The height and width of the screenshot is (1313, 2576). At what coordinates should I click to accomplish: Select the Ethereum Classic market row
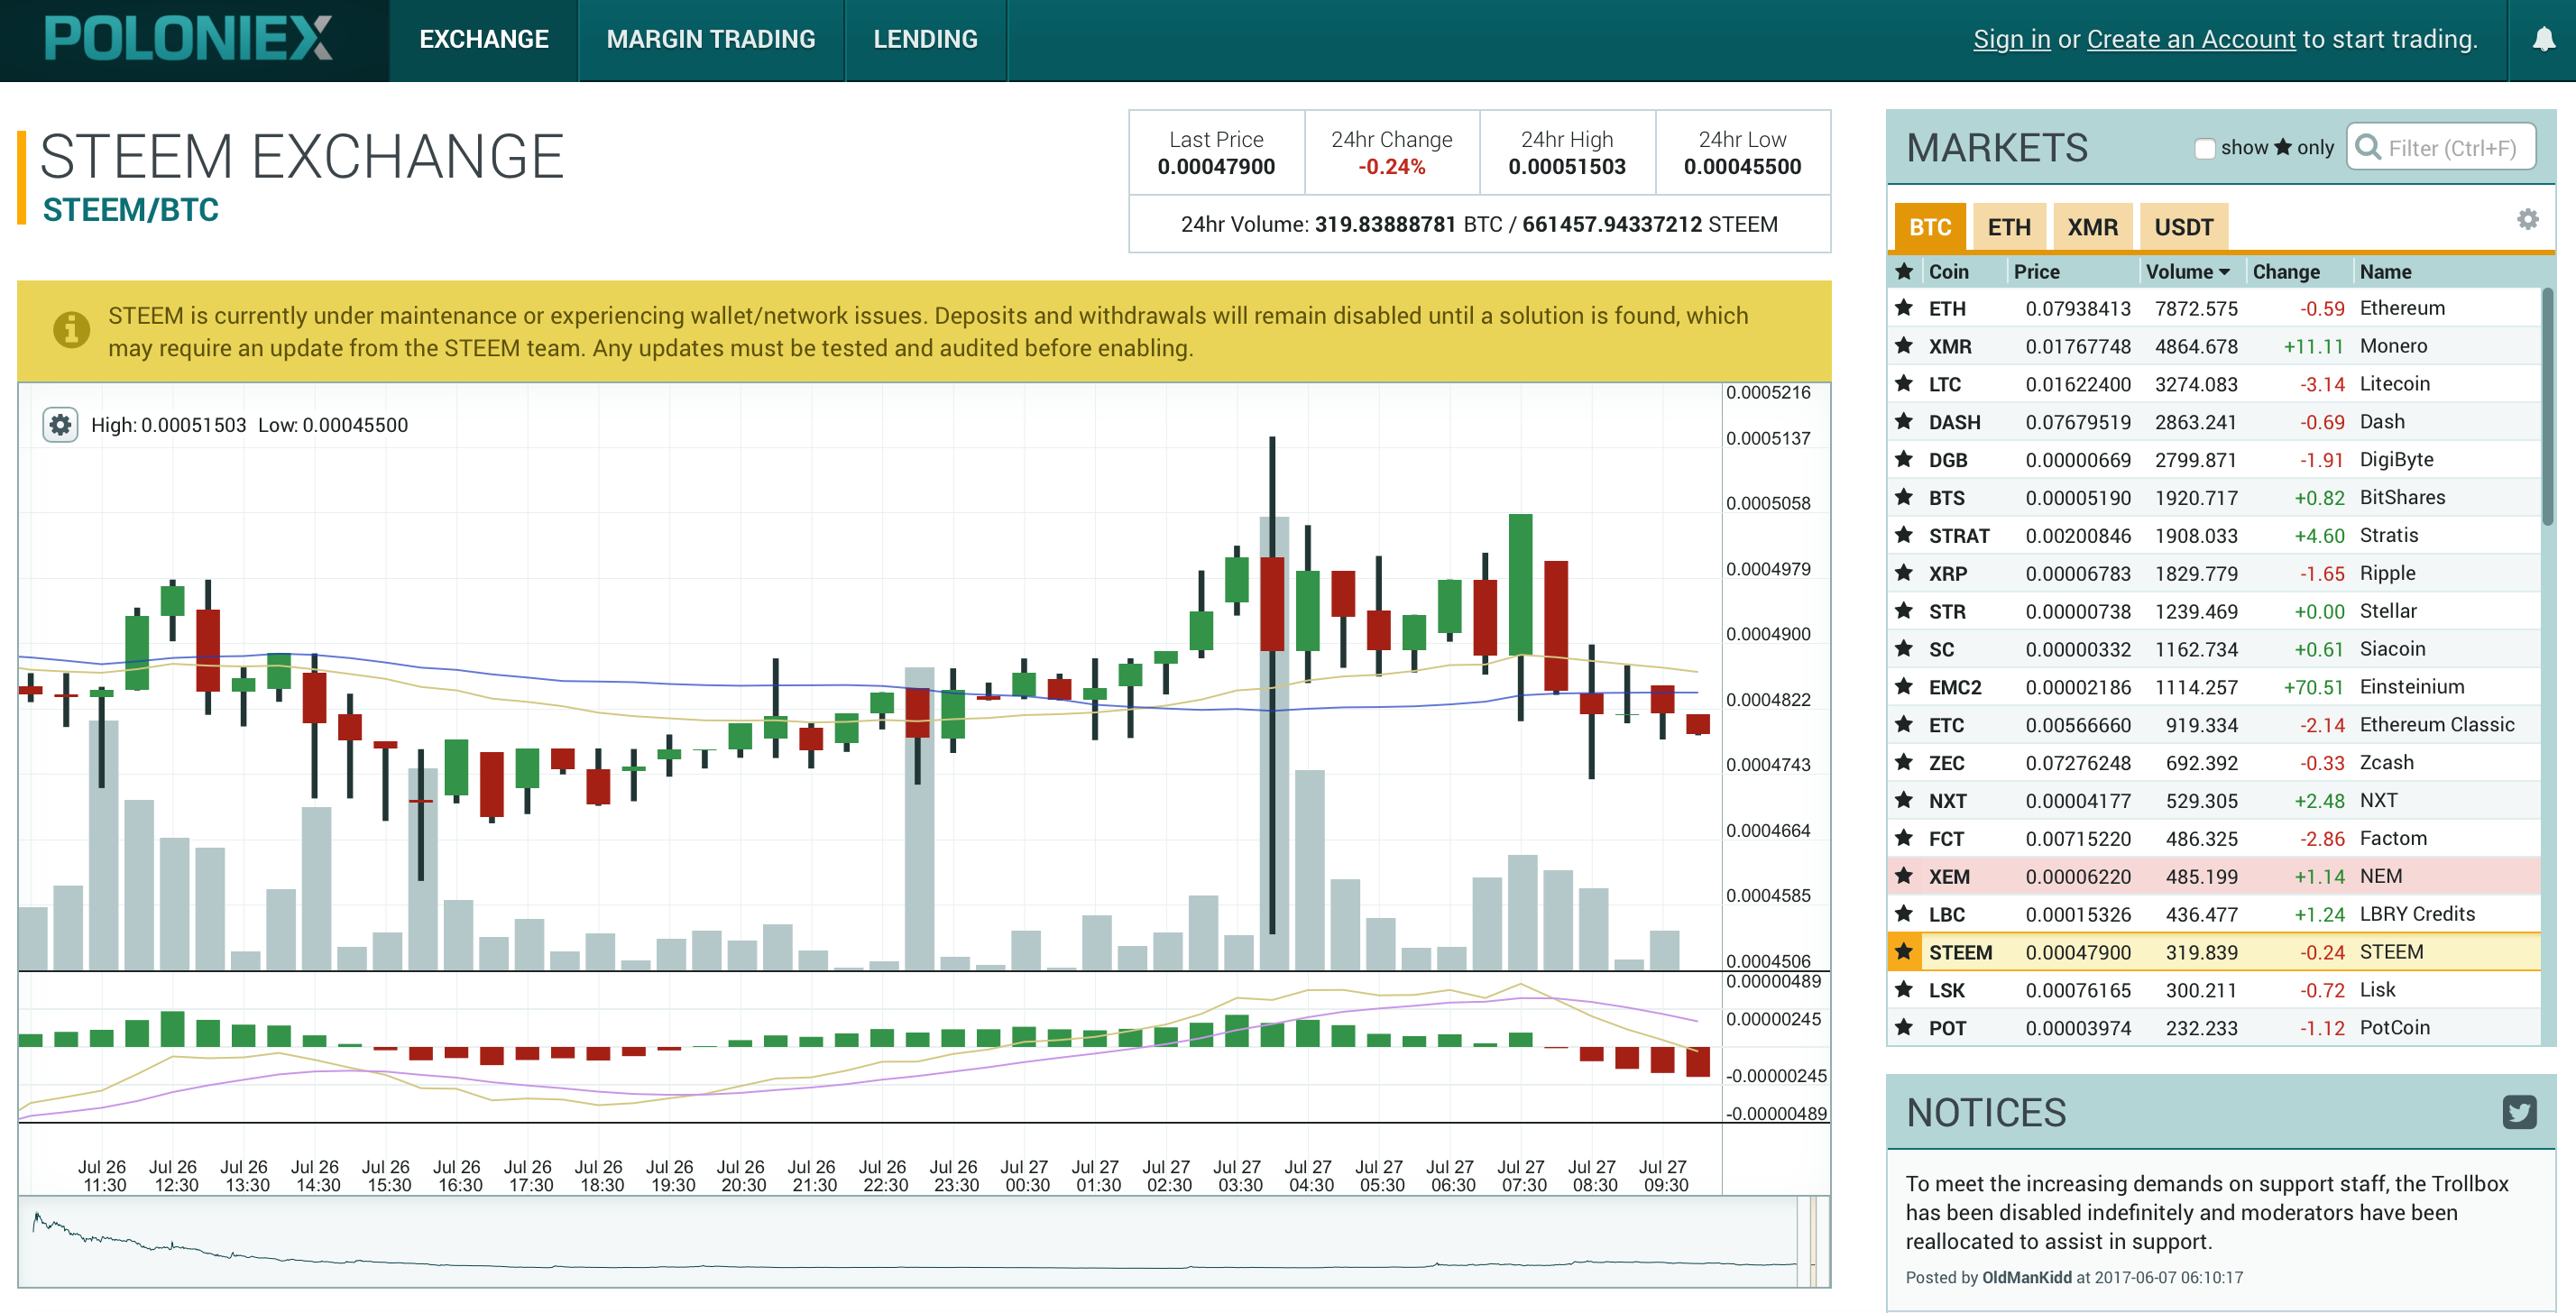(2214, 725)
